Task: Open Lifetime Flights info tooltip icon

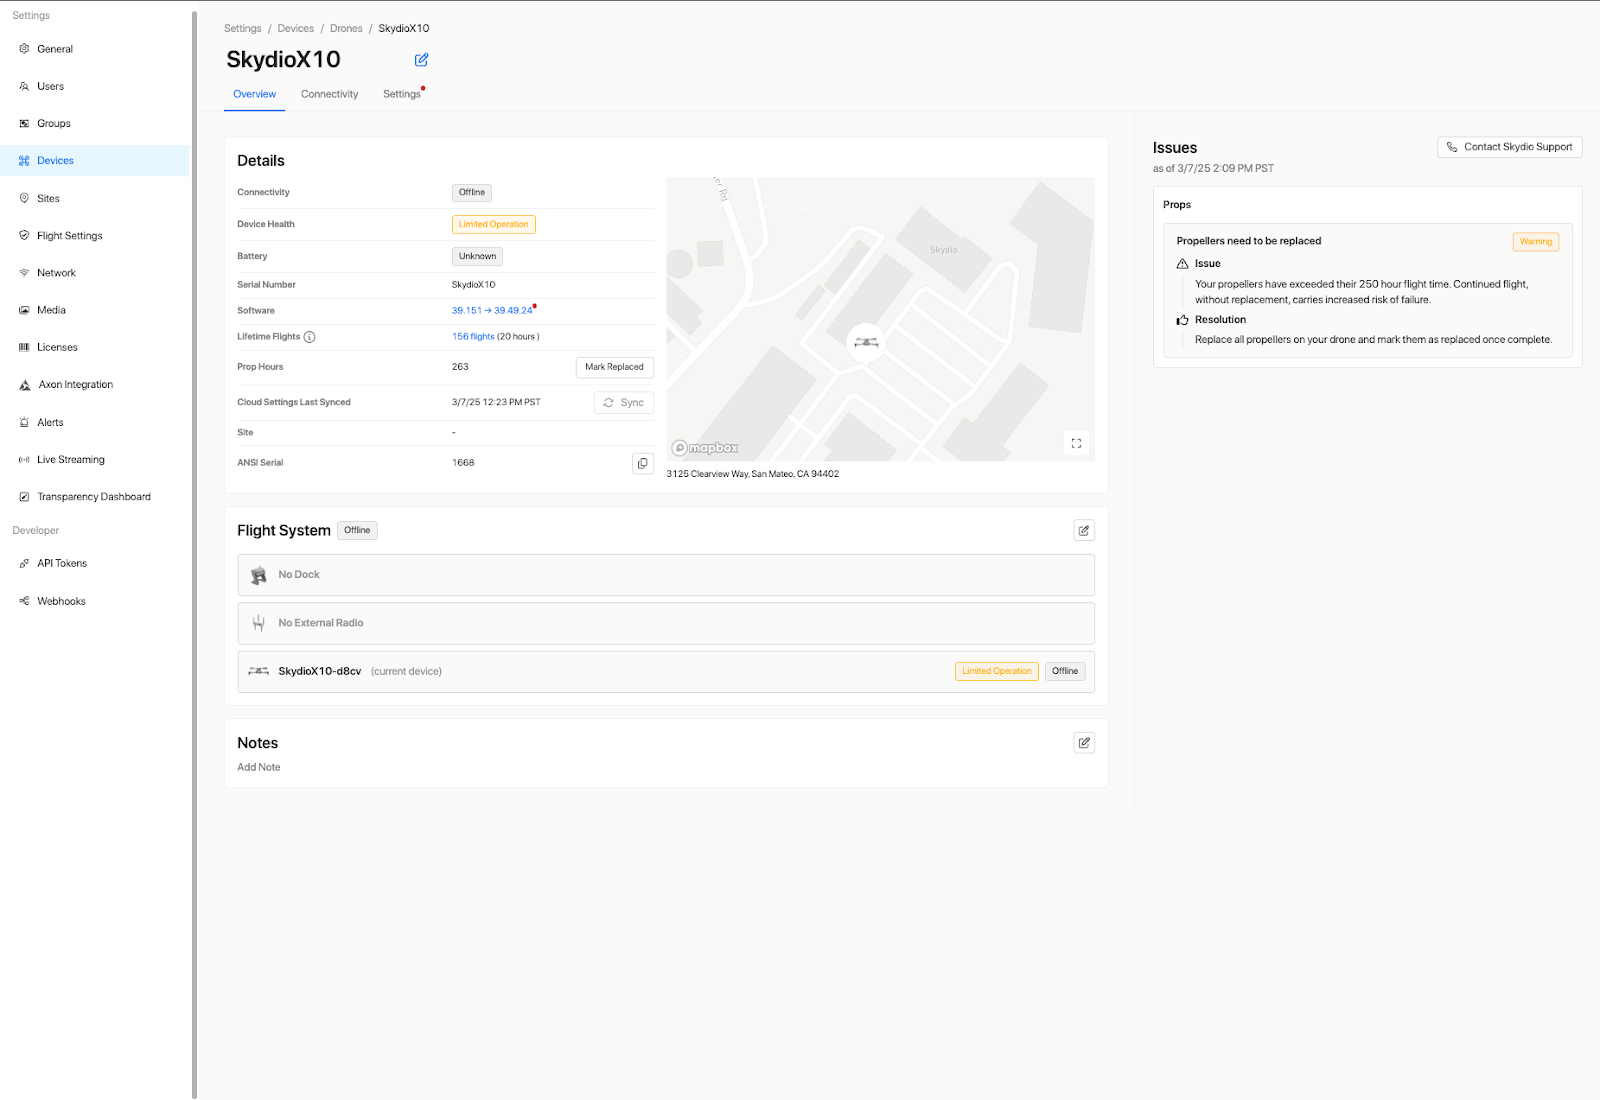Action: pos(310,337)
